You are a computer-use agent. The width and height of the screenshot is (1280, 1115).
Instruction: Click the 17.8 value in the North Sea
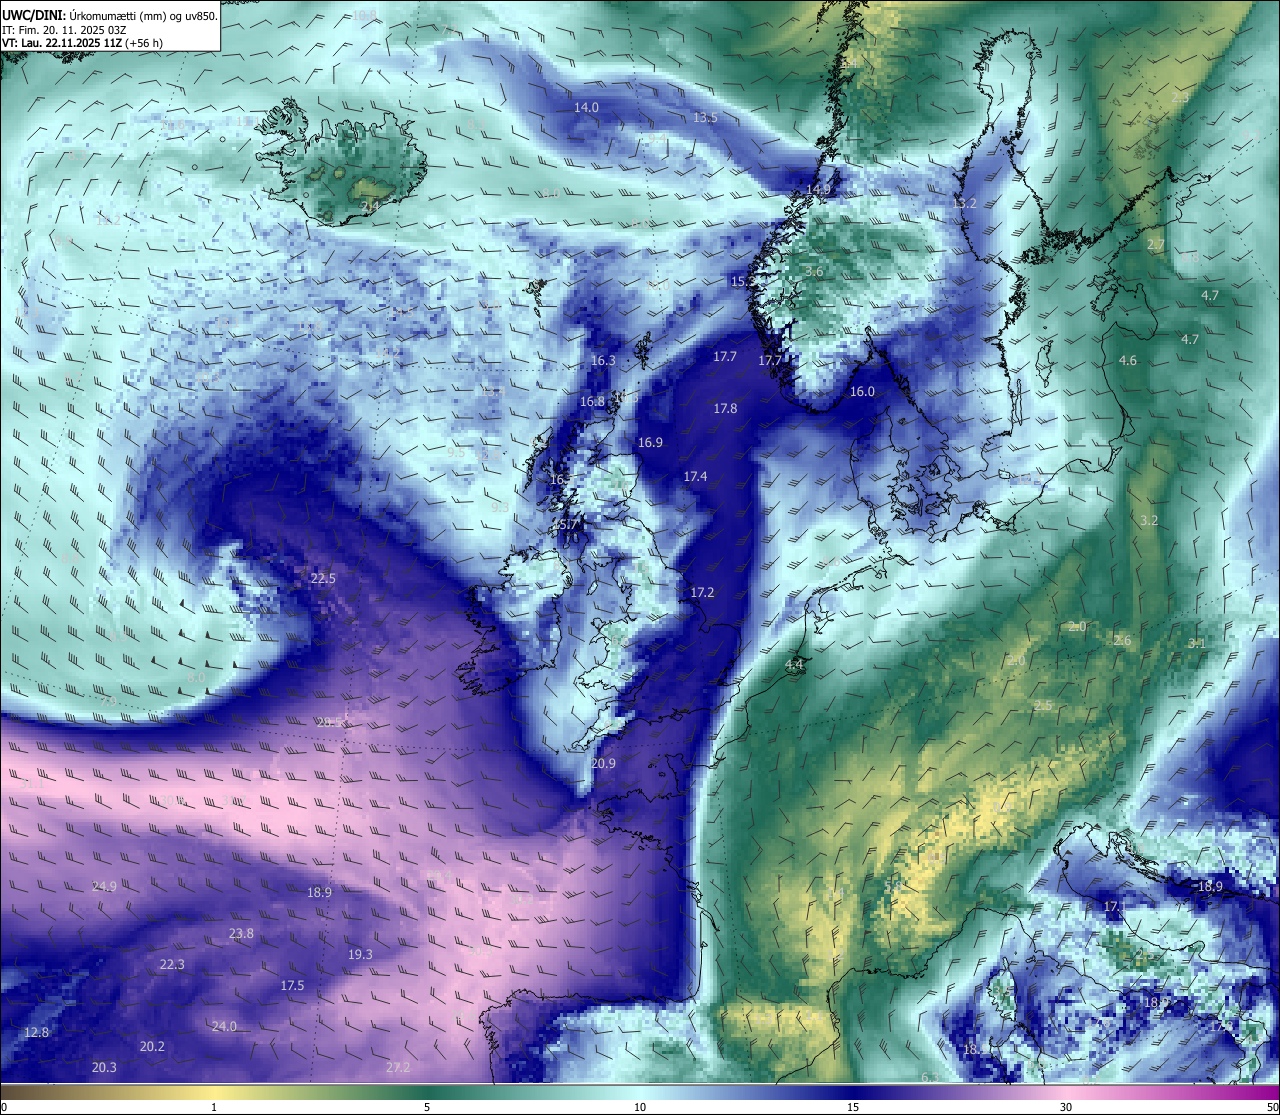[x=725, y=408]
